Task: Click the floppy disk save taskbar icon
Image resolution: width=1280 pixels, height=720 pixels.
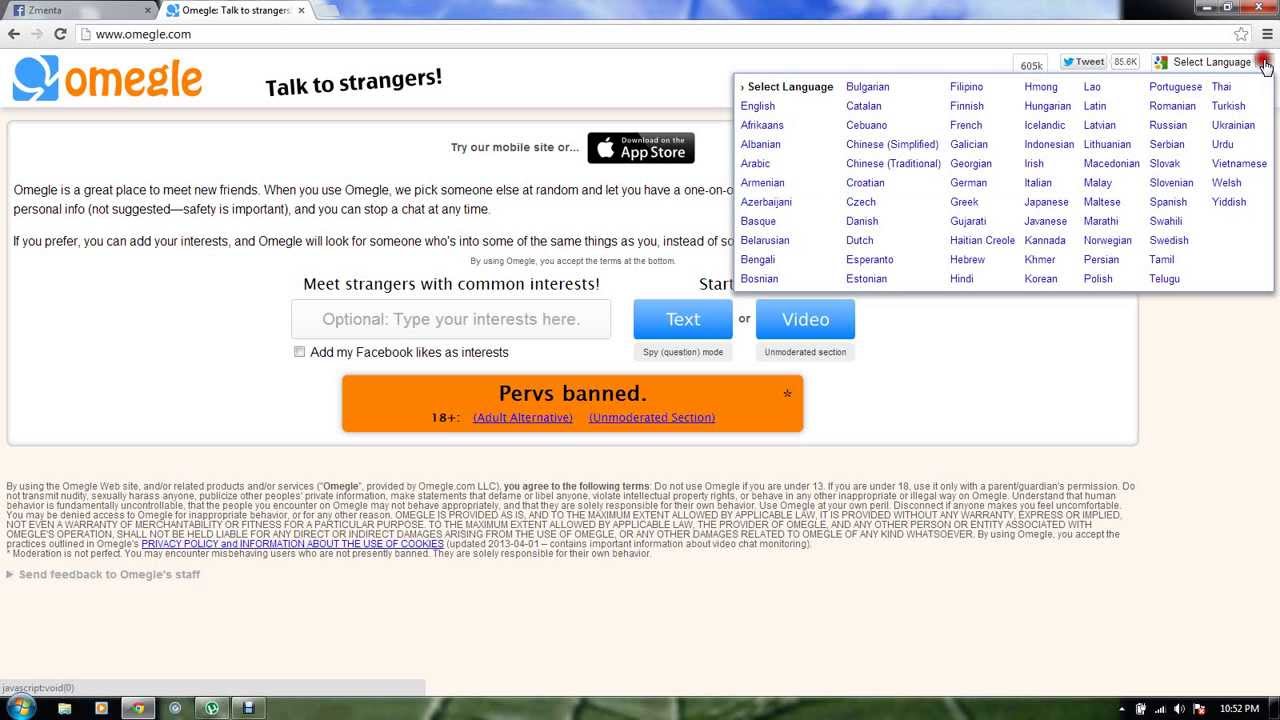Action: (x=248, y=709)
